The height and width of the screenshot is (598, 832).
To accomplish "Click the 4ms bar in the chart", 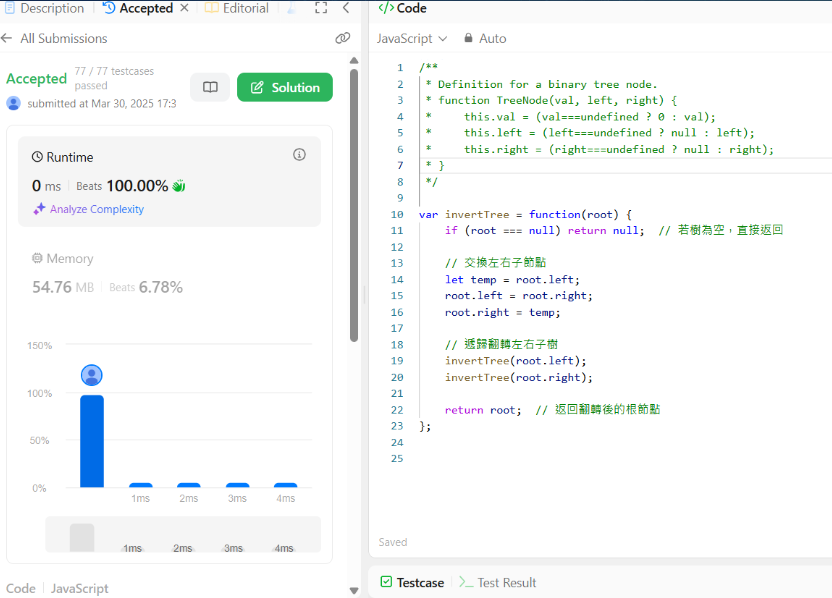I will coord(285,485).
